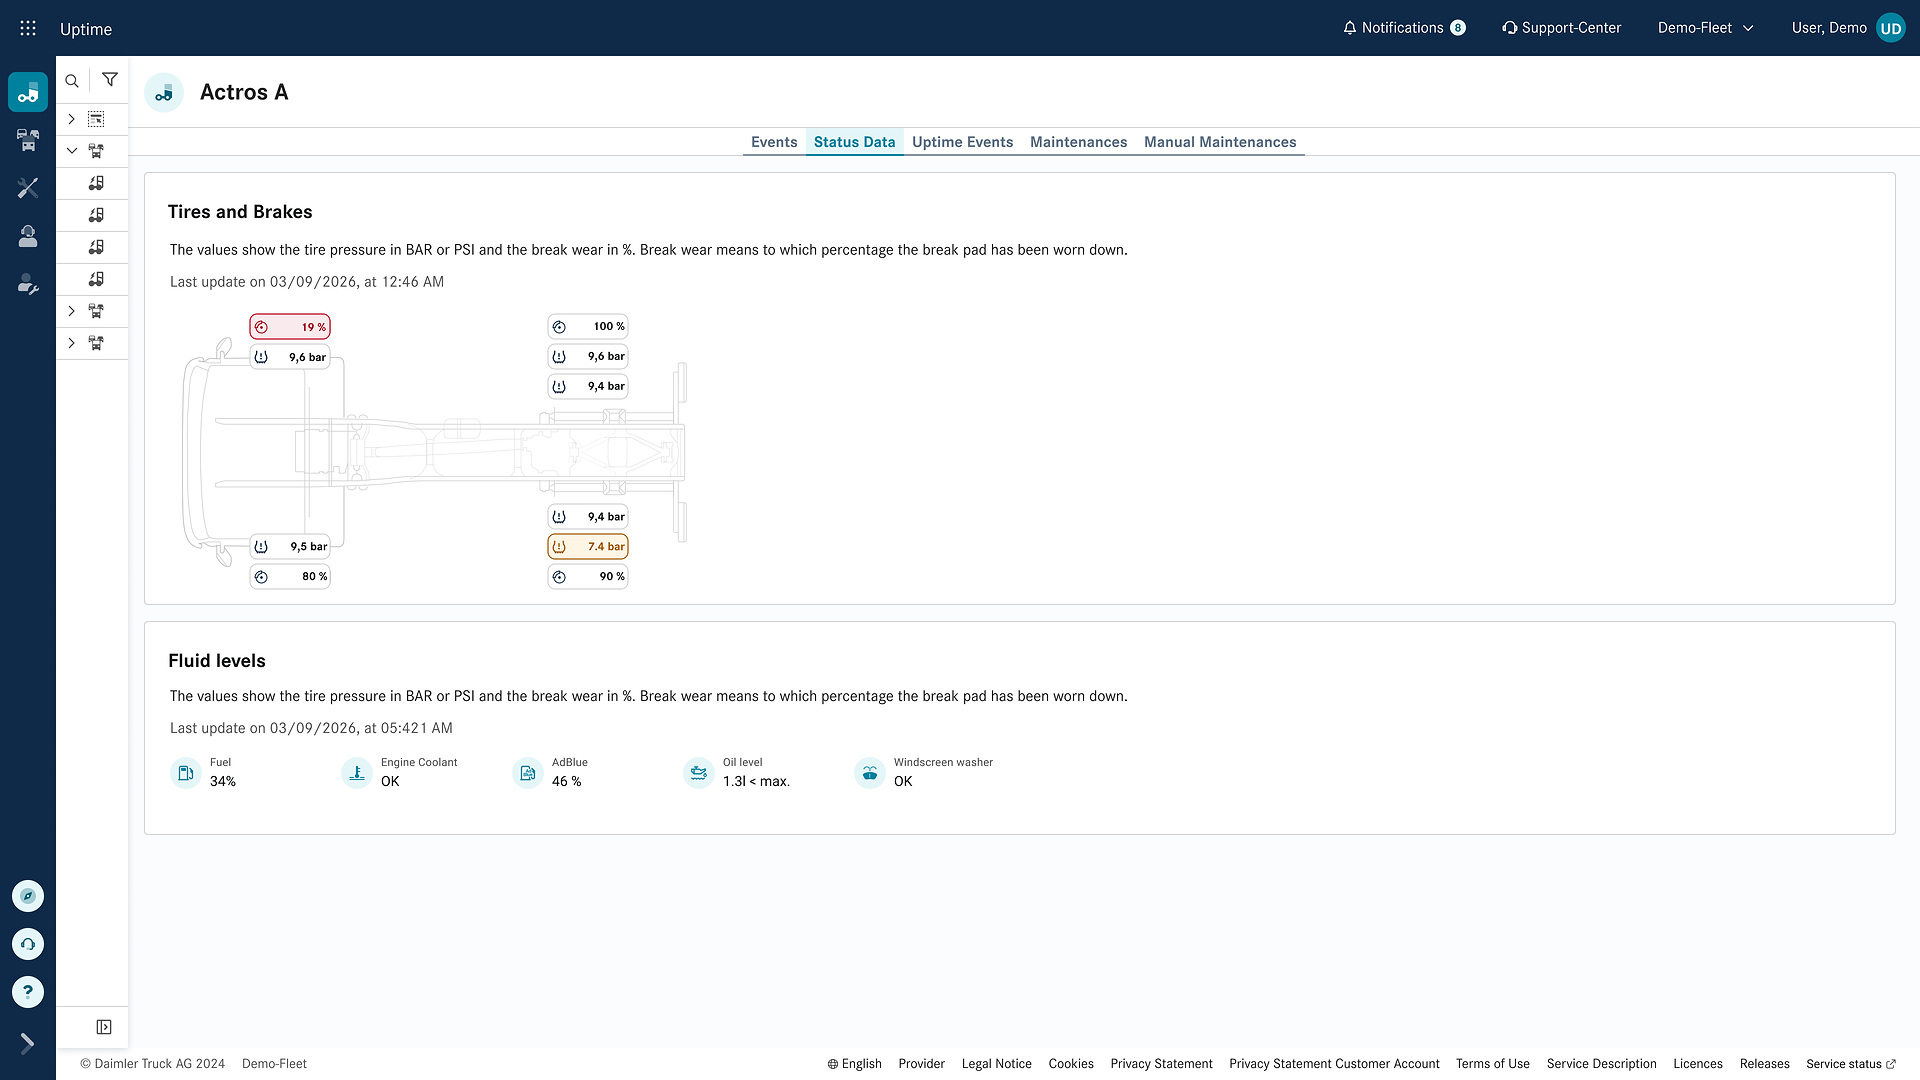Click the AdBlue 46 % value
The height and width of the screenshot is (1080, 1920).
[567, 782]
